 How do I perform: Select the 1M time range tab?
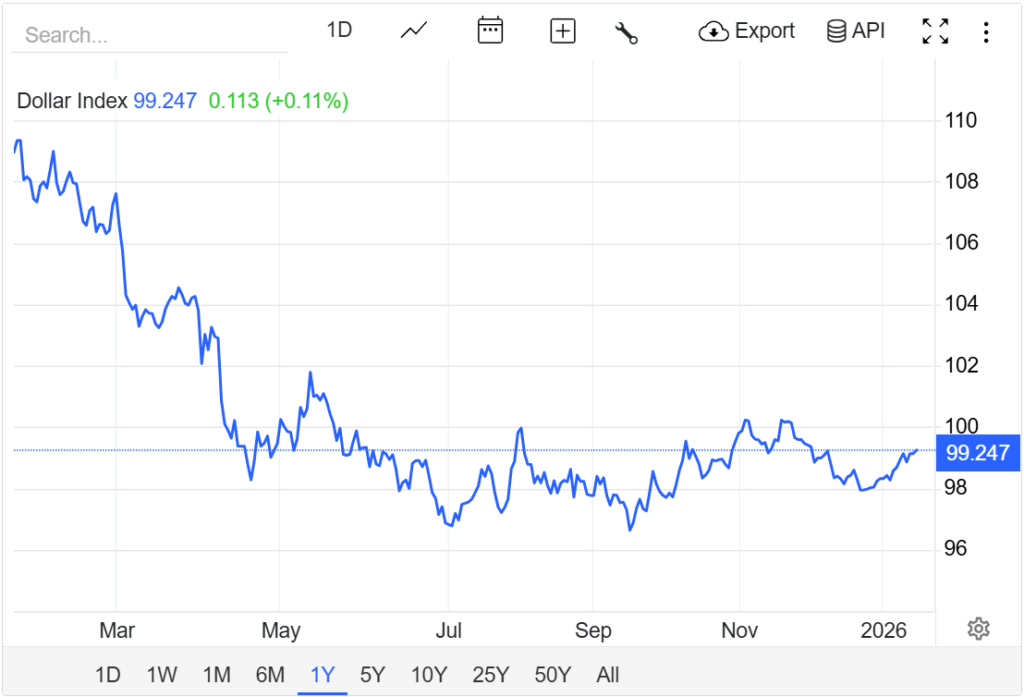216,674
